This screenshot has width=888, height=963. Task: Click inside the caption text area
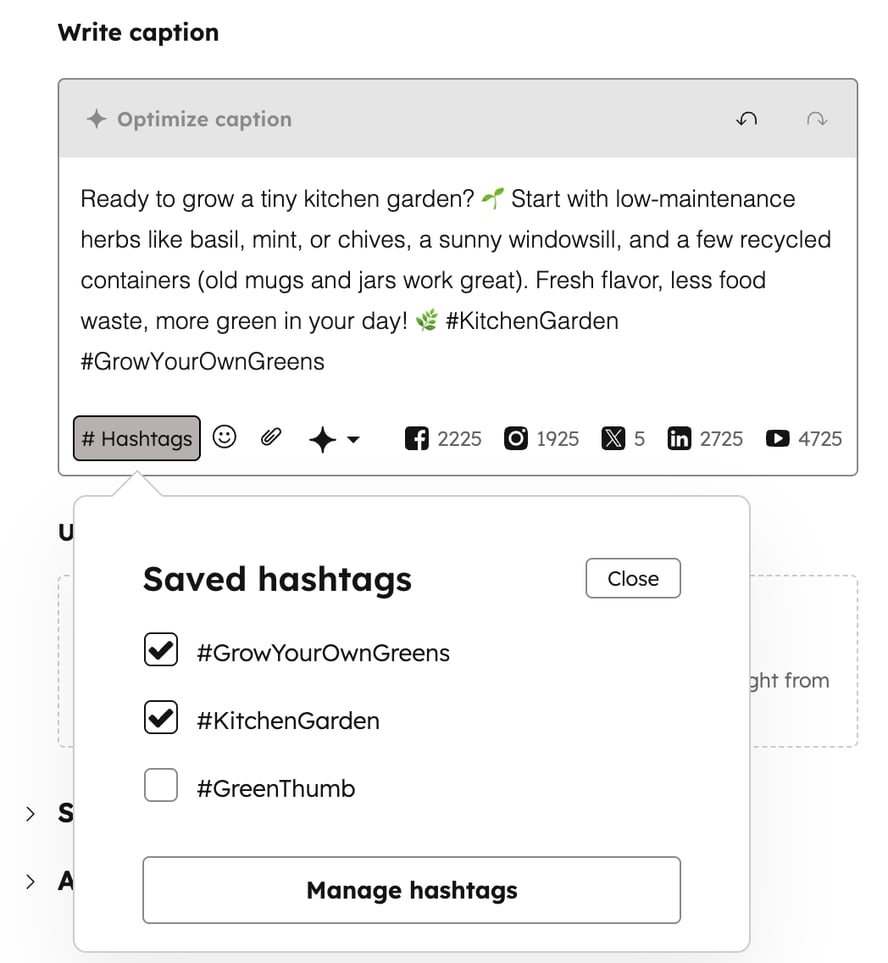point(456,280)
